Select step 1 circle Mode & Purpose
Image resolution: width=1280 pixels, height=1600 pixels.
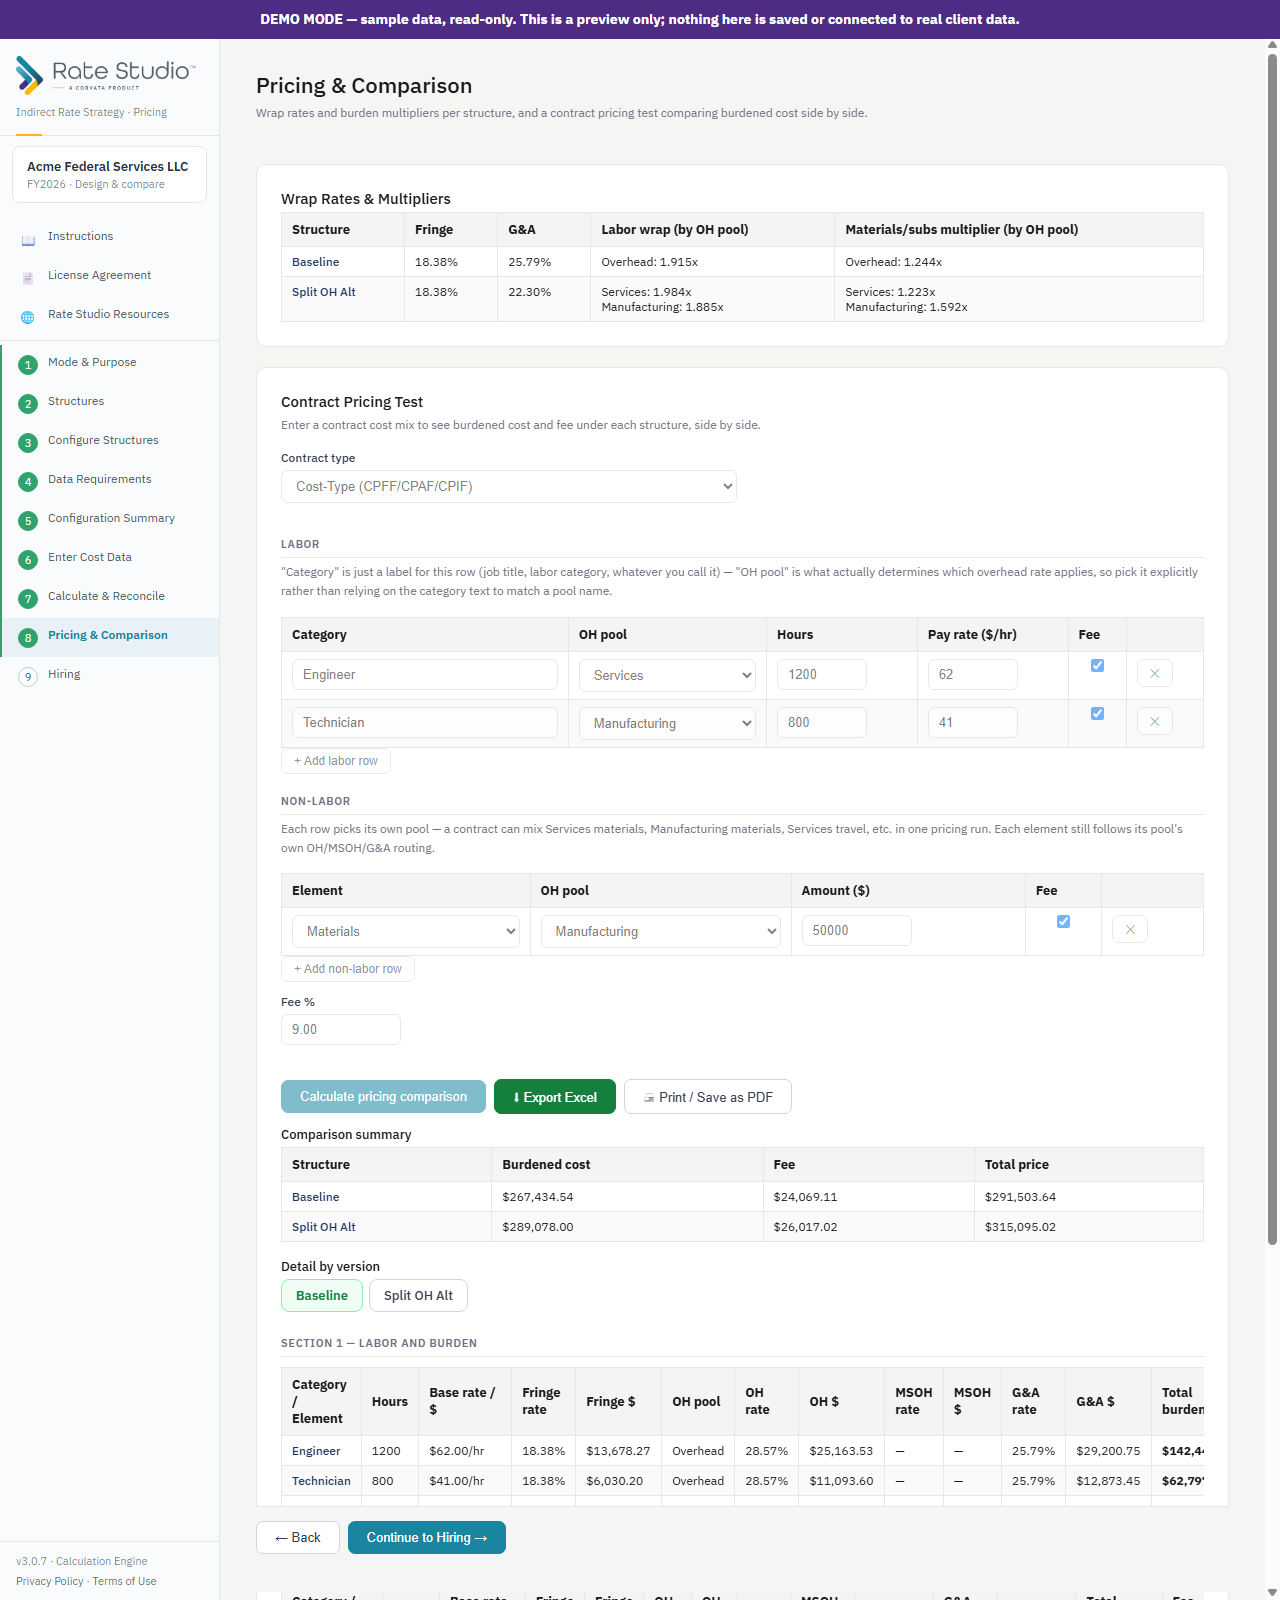(x=28, y=365)
